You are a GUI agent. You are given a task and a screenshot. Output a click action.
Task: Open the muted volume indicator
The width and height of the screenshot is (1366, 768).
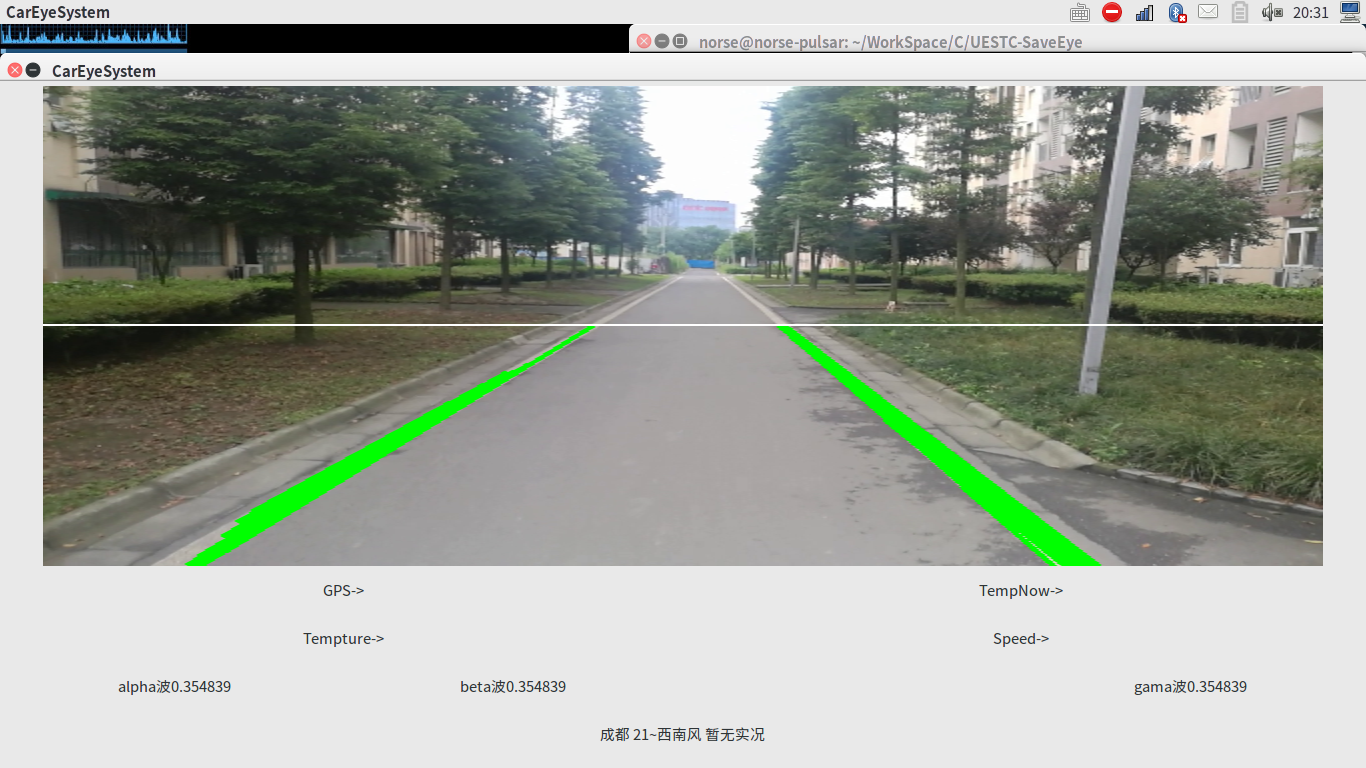pyautogui.click(x=1272, y=12)
